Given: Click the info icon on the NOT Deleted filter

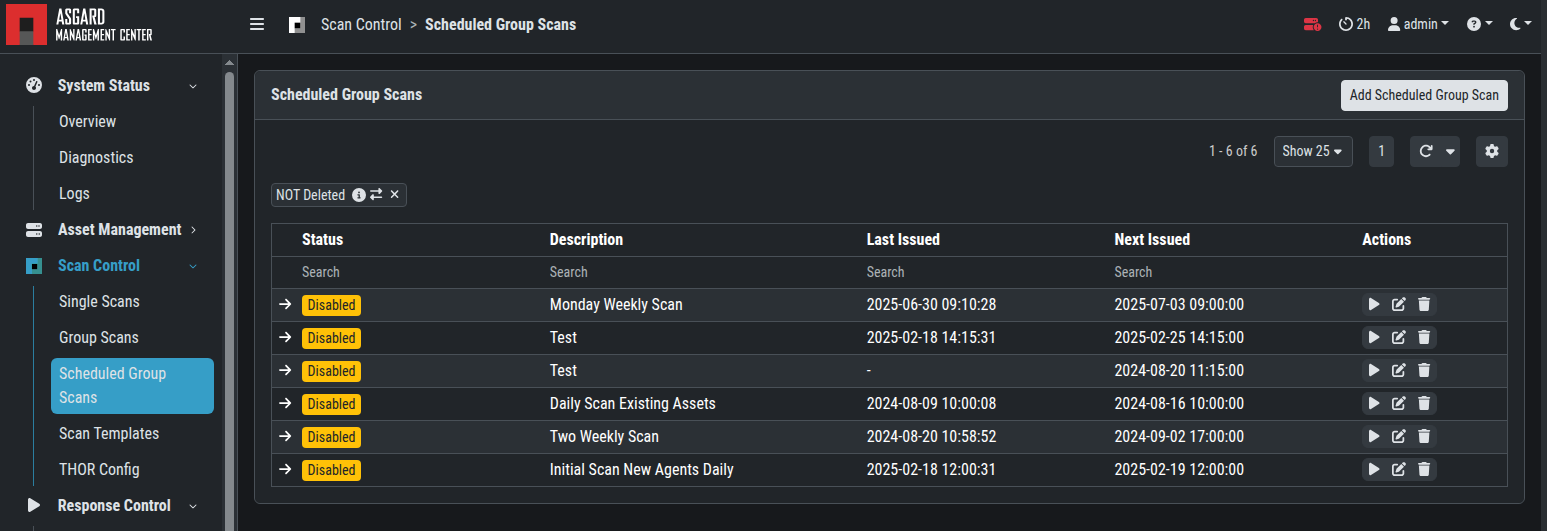Looking at the screenshot, I should [x=359, y=195].
